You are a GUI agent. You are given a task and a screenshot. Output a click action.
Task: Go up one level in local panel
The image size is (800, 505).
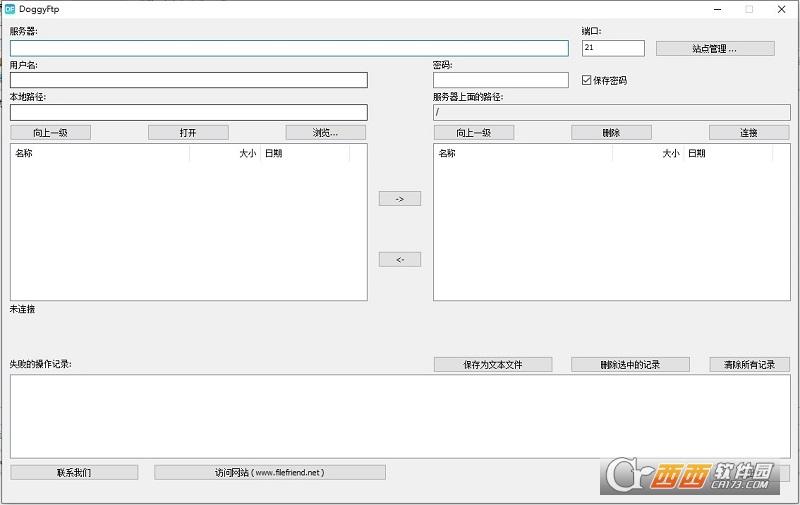click(50, 133)
